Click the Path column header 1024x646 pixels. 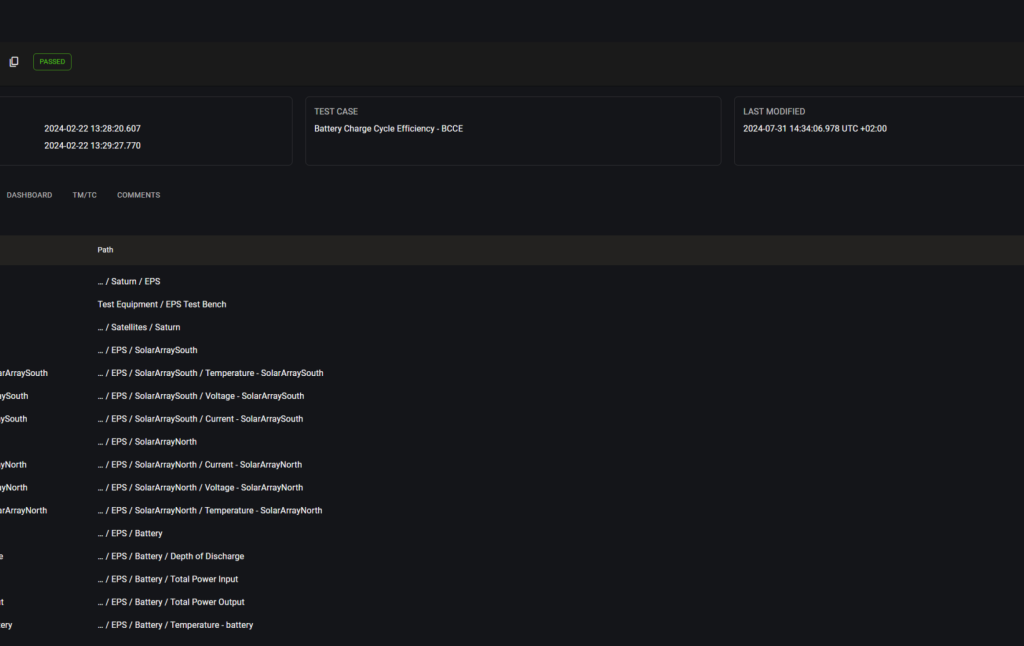(105, 250)
